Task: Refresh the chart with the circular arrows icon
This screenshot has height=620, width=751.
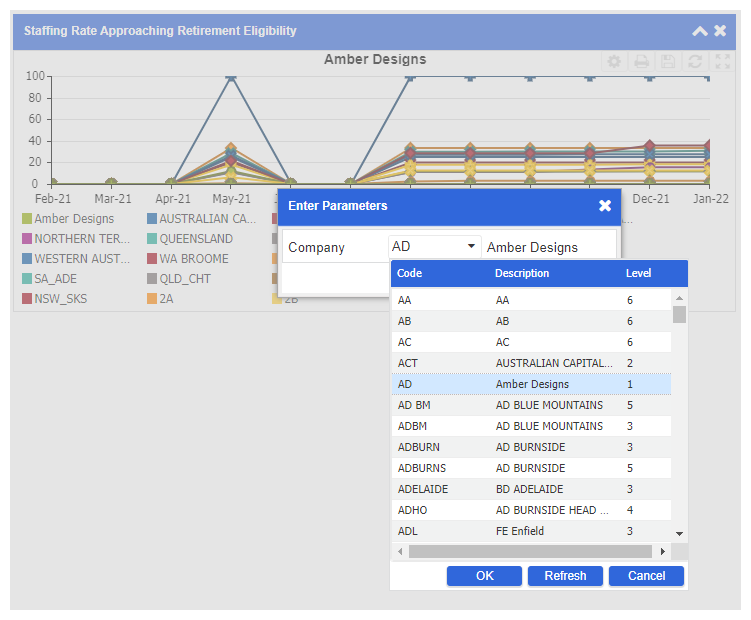Action: coord(695,61)
